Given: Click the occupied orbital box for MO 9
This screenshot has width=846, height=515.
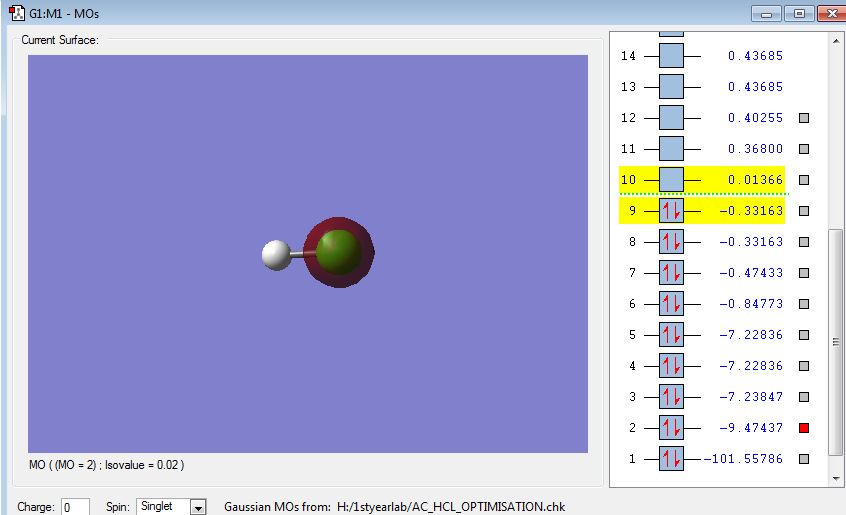Looking at the screenshot, I should point(671,211).
